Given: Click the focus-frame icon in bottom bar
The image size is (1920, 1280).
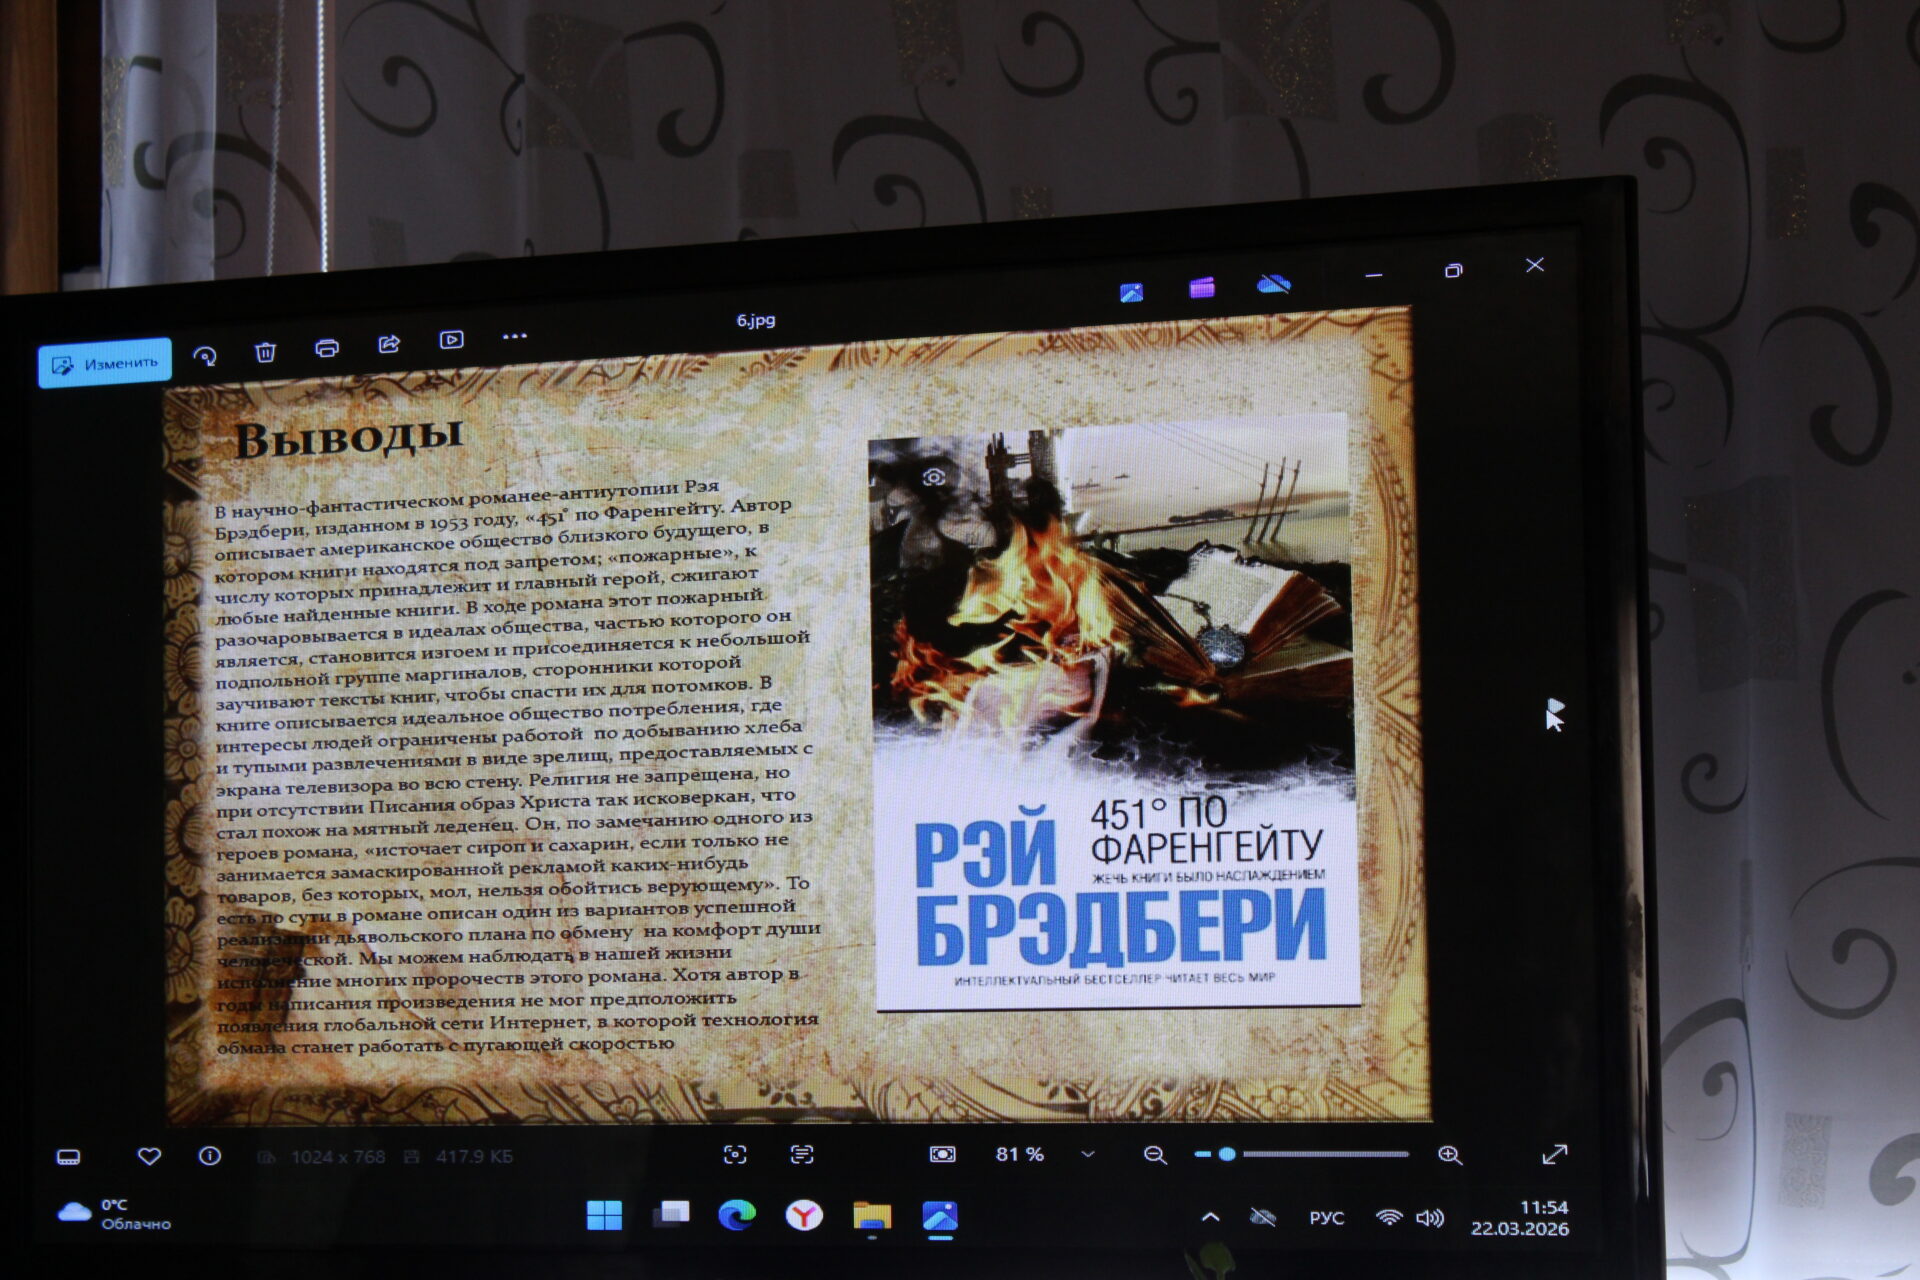Looking at the screenshot, I should (x=735, y=1155).
